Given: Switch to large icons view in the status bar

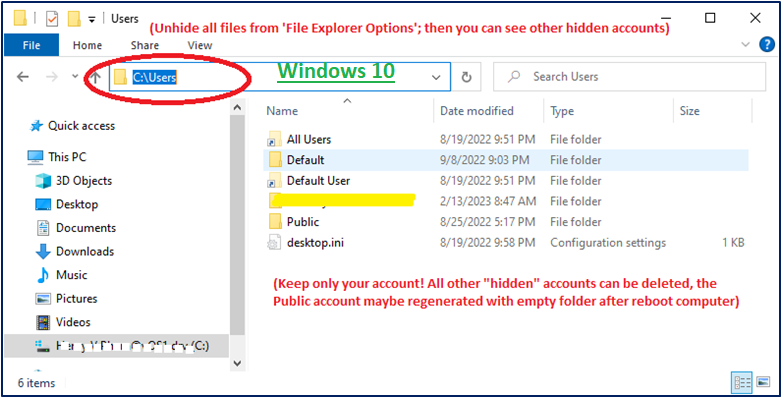Looking at the screenshot, I should tap(763, 382).
